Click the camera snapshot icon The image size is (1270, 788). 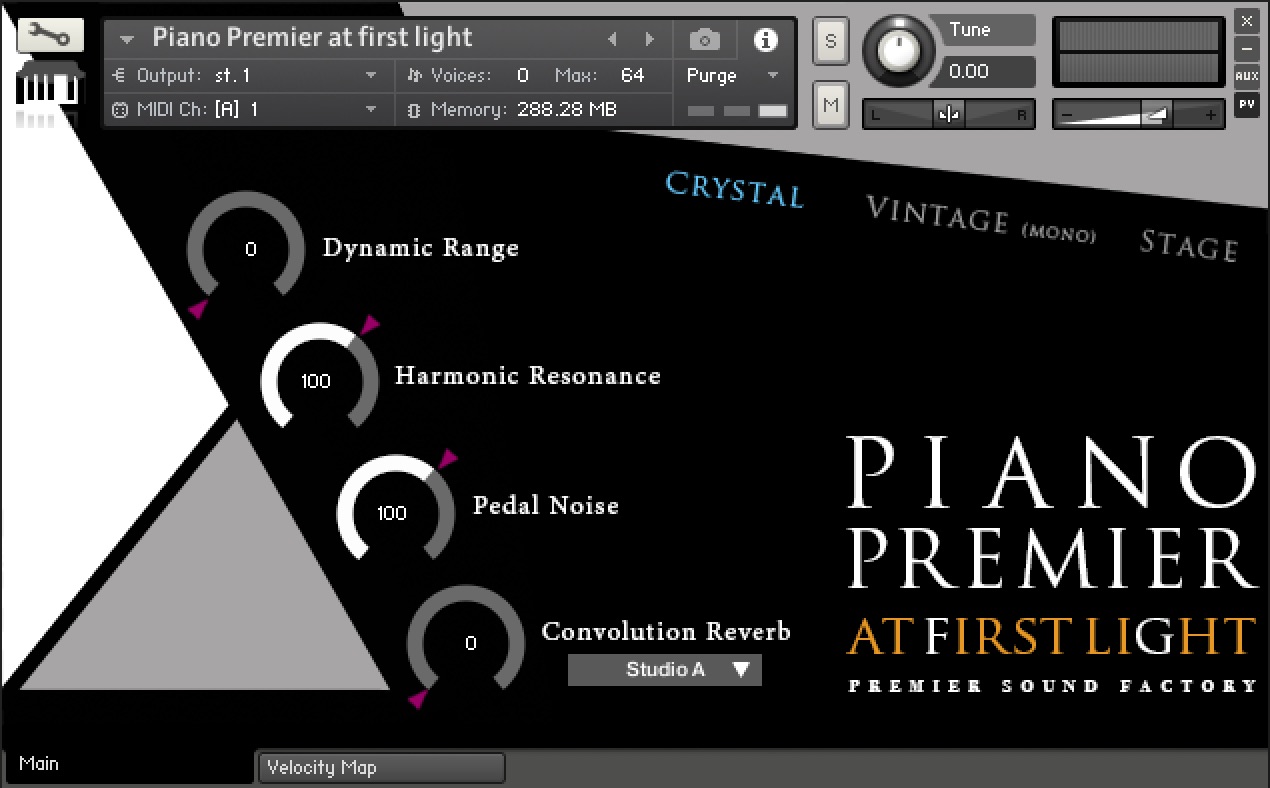click(x=704, y=40)
